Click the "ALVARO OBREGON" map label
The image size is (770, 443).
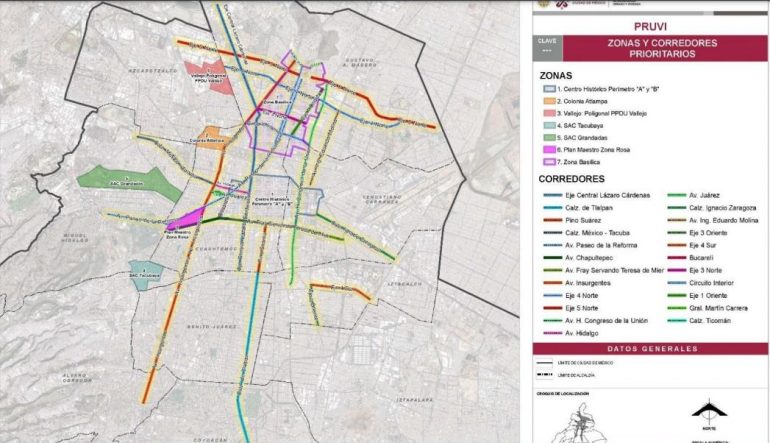pos(77,378)
